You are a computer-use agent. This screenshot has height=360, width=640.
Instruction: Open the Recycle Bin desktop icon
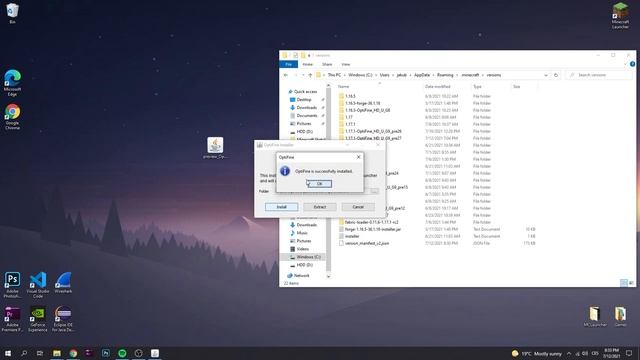[x=12, y=13]
